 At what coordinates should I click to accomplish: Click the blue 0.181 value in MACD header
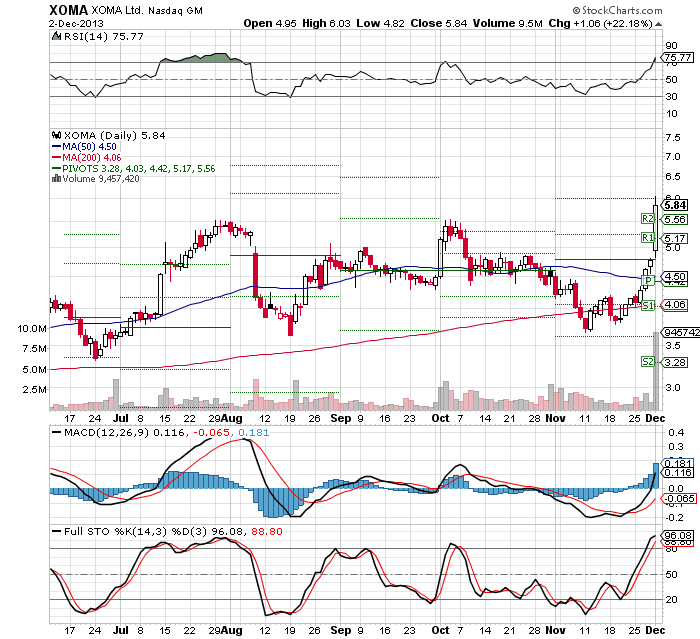pos(254,432)
